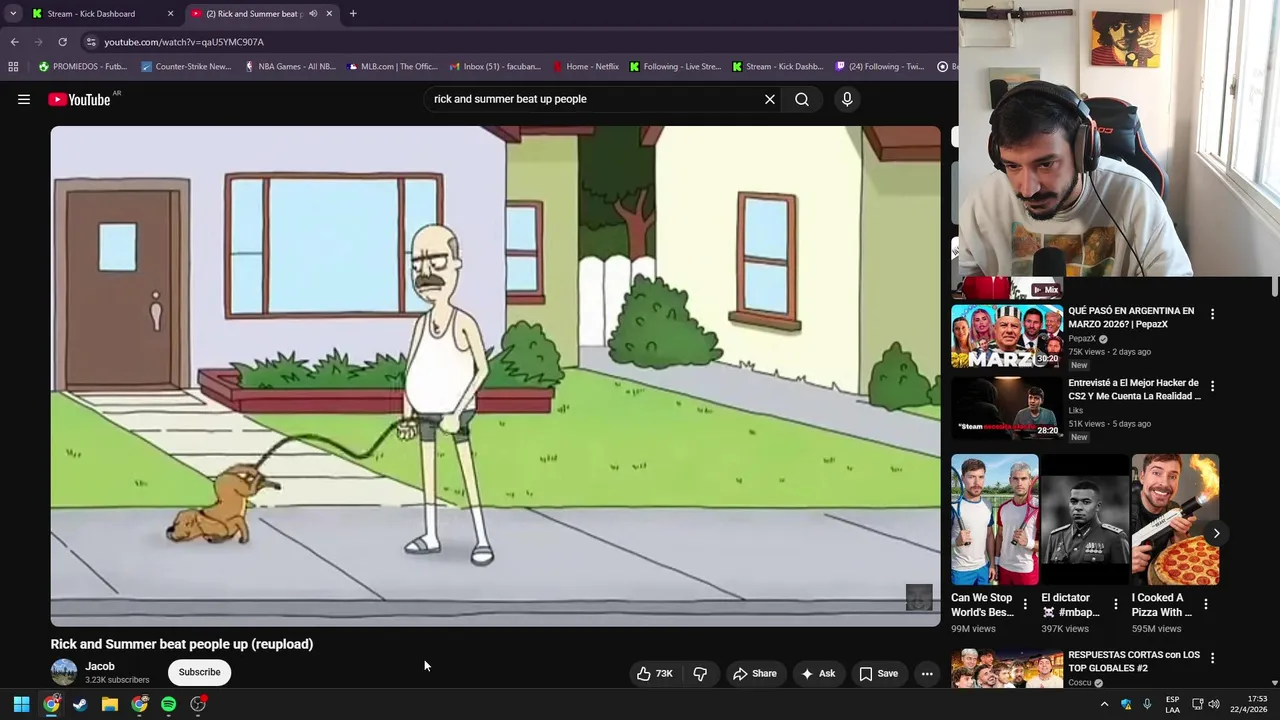This screenshot has height=720, width=1280.
Task: Open the volume control in system tray
Action: pyautogui.click(x=1214, y=704)
